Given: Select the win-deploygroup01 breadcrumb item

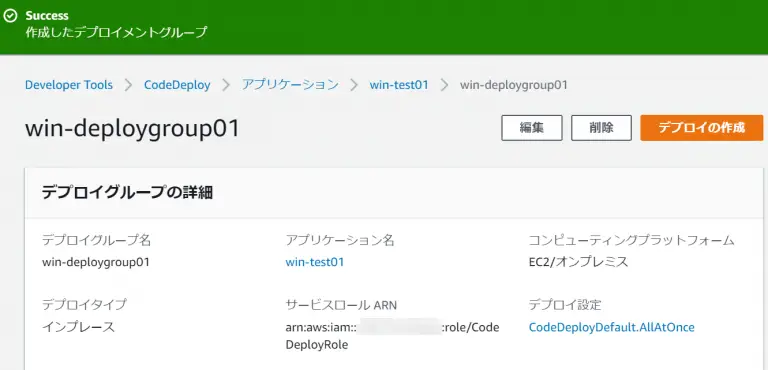Looking at the screenshot, I should click(x=513, y=85).
